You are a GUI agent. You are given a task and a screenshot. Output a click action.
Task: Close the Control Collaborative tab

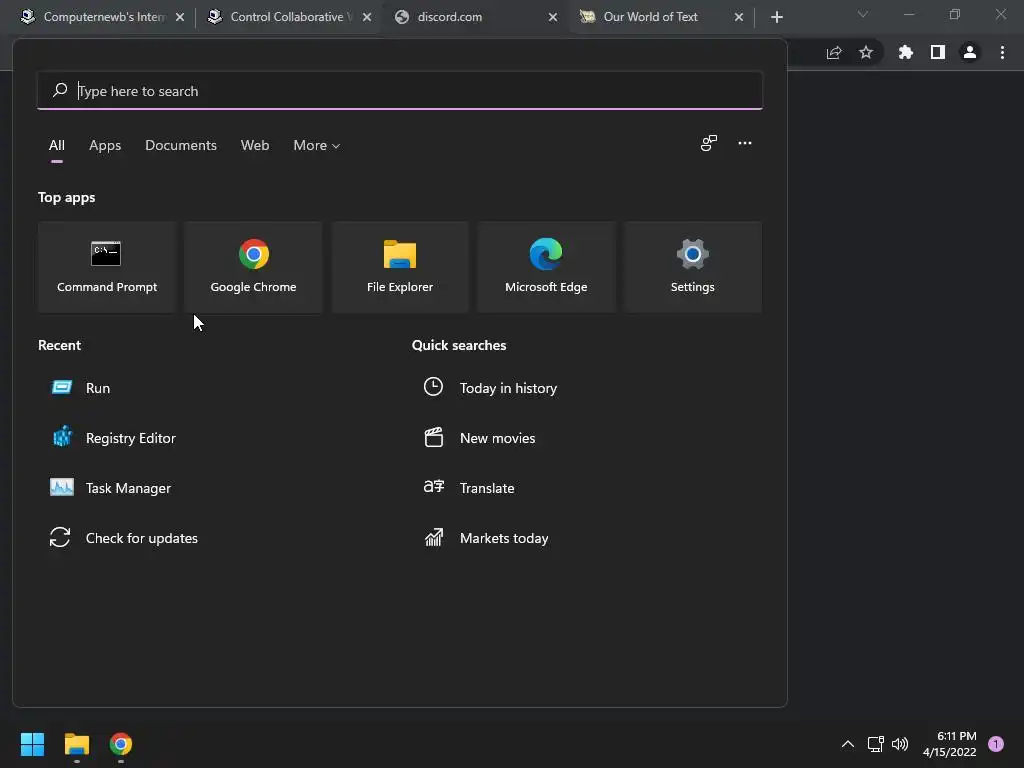[366, 17]
